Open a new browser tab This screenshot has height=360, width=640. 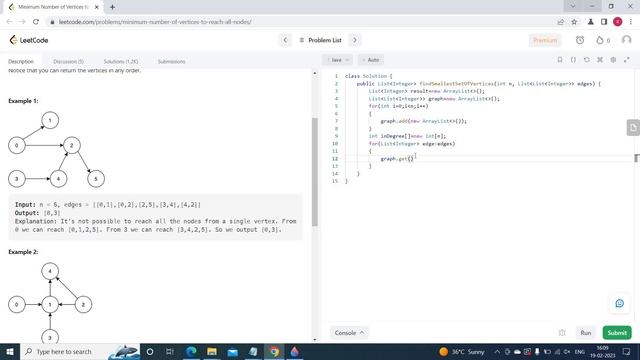click(112, 7)
